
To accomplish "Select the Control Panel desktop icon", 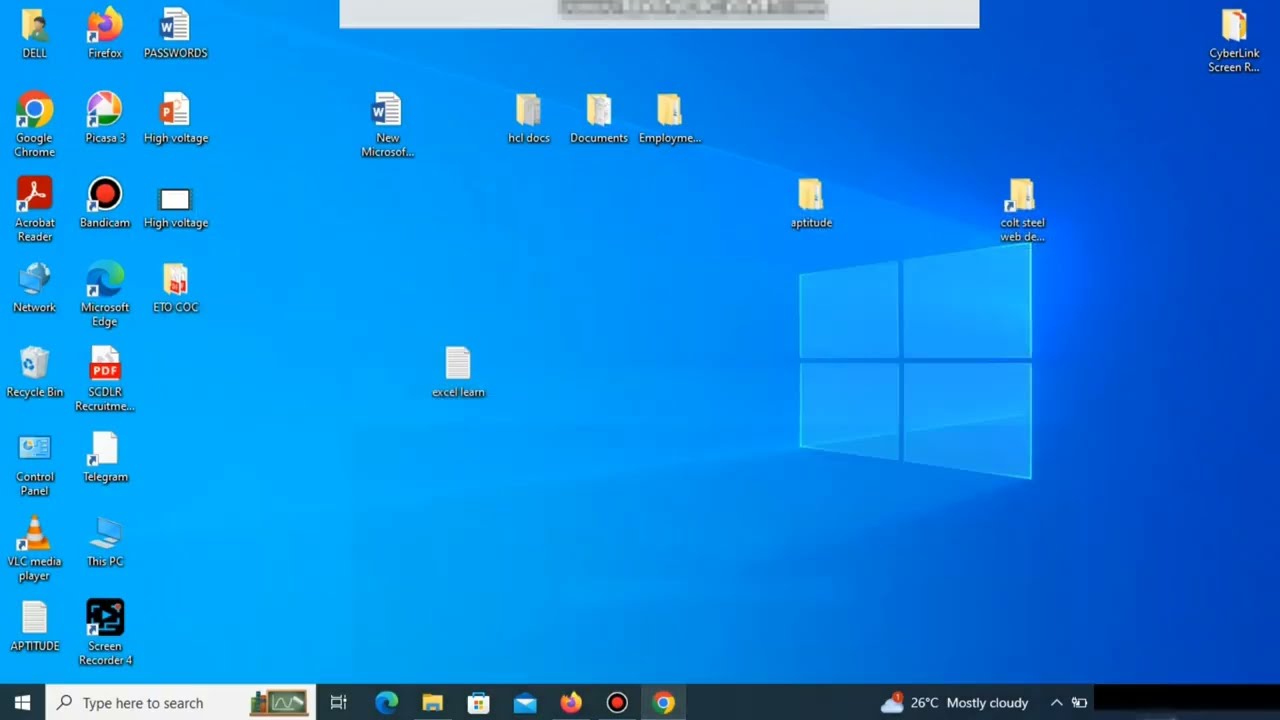I will coord(34,464).
